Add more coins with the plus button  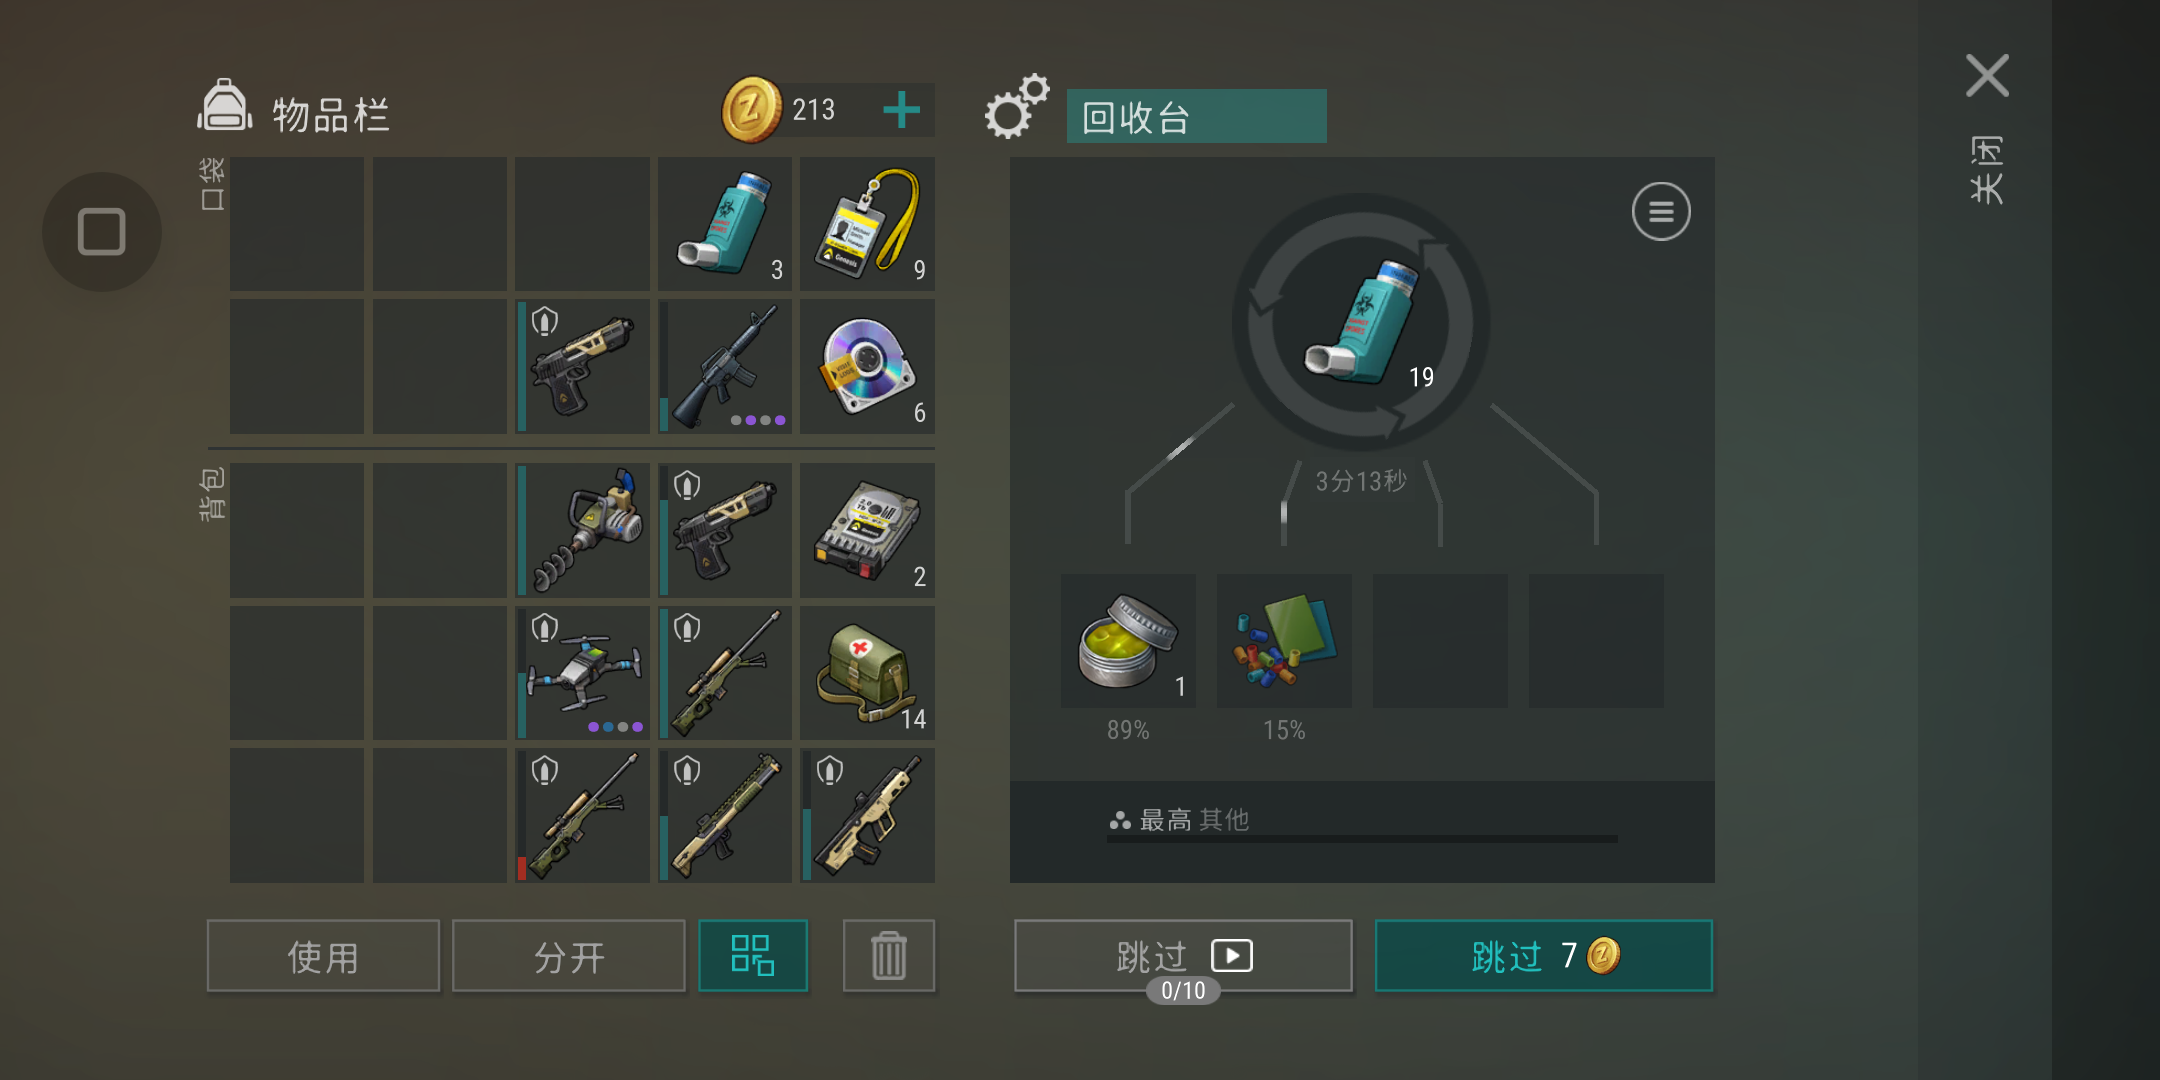[x=901, y=110]
